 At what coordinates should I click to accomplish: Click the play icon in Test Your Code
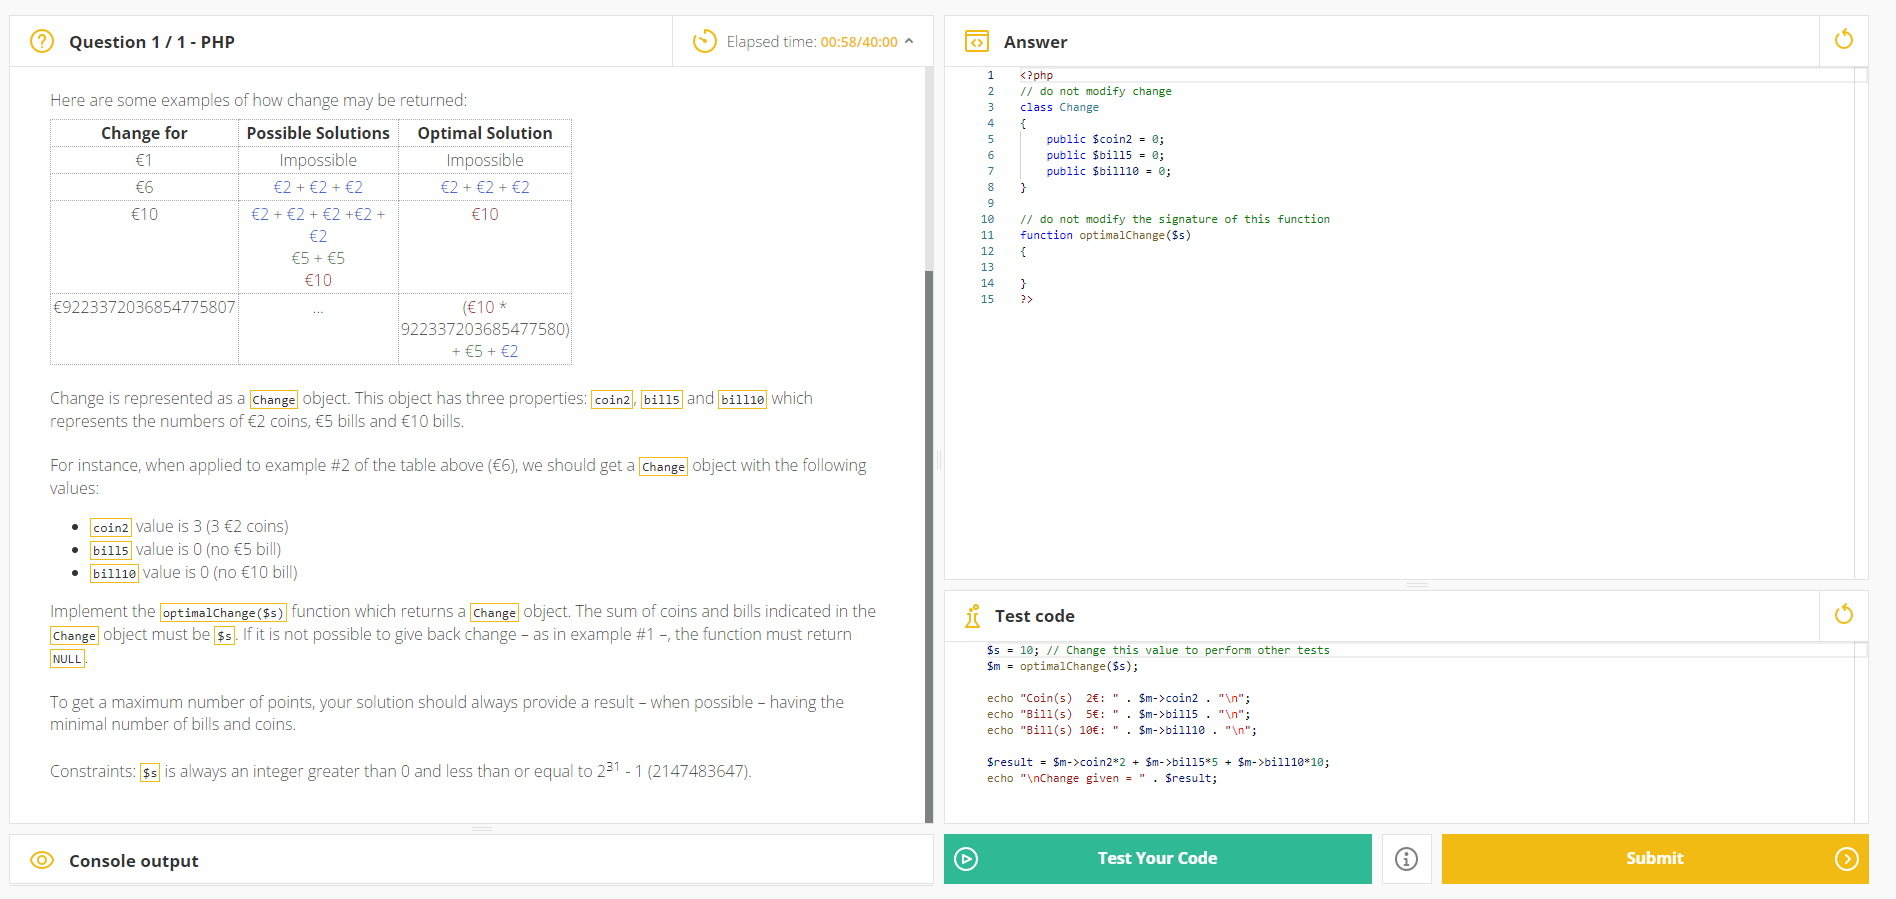point(966,858)
